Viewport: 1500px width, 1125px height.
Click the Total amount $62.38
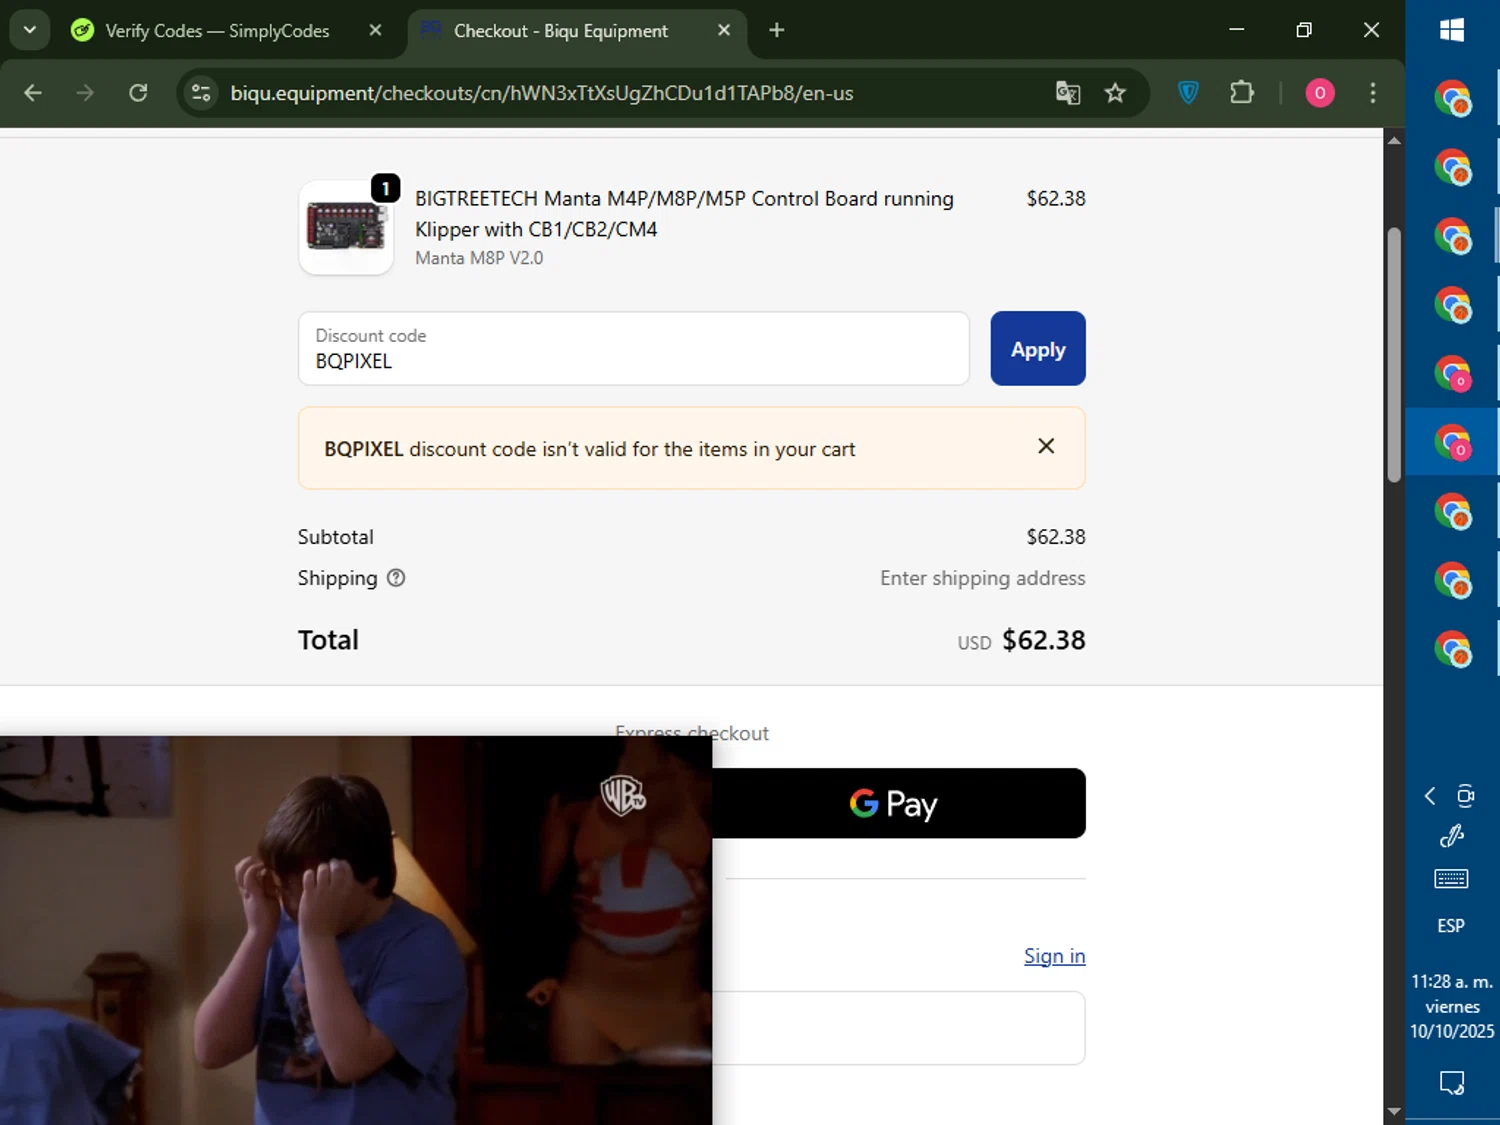1043,640
